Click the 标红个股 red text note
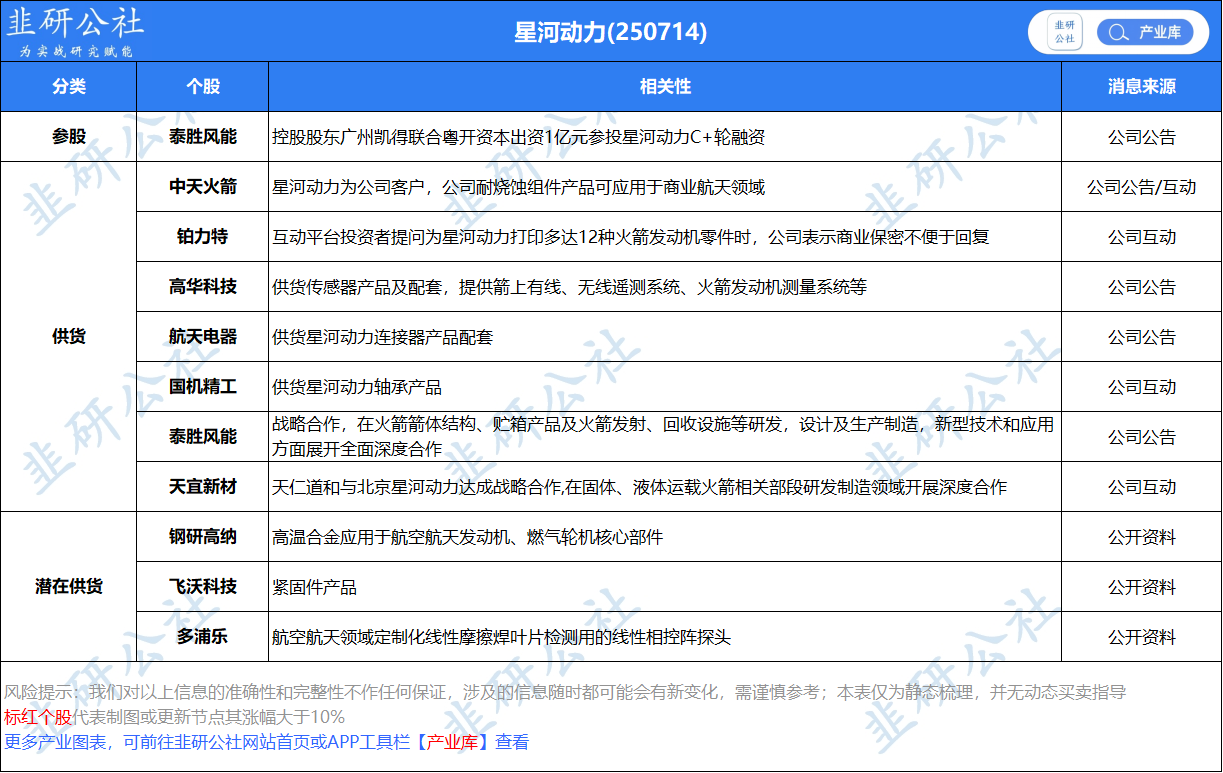The image size is (1223, 773). click(38, 717)
